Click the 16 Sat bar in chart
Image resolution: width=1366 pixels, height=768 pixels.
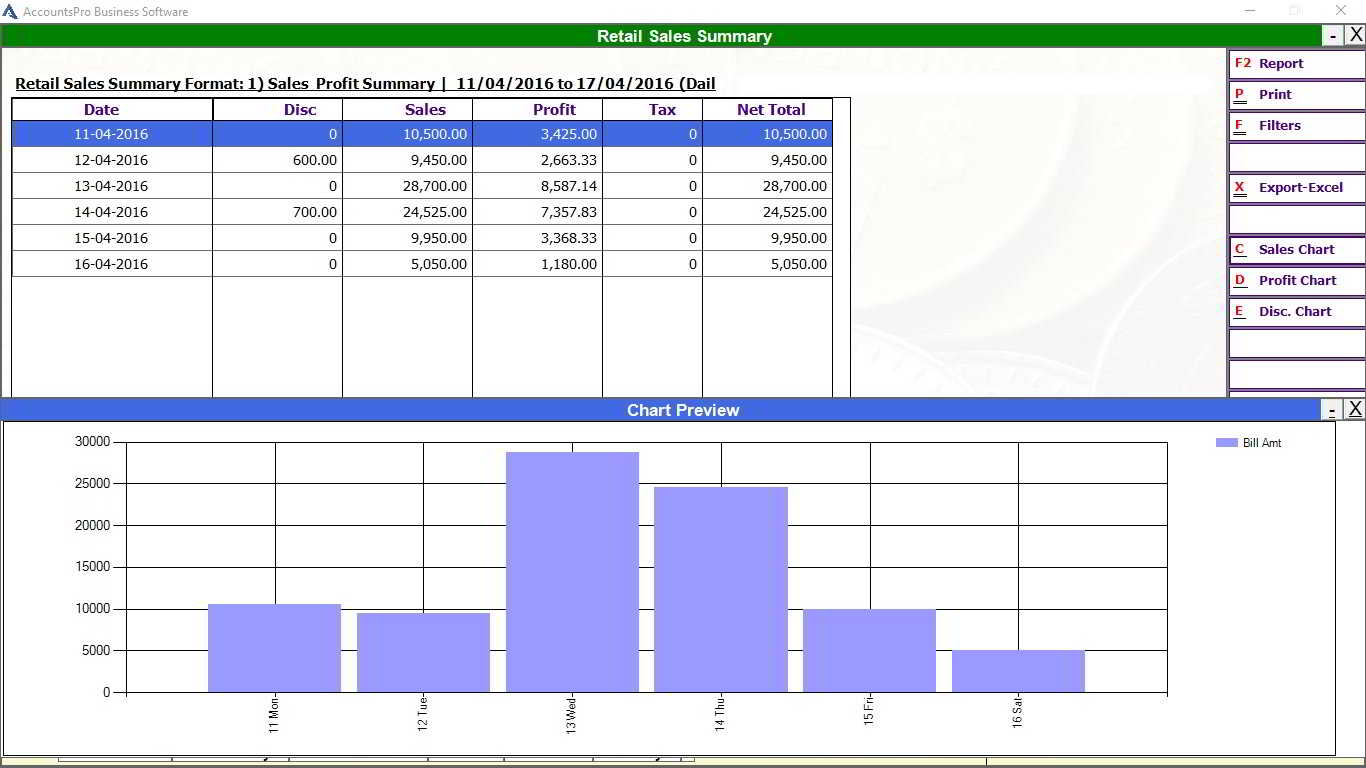tap(1018, 671)
